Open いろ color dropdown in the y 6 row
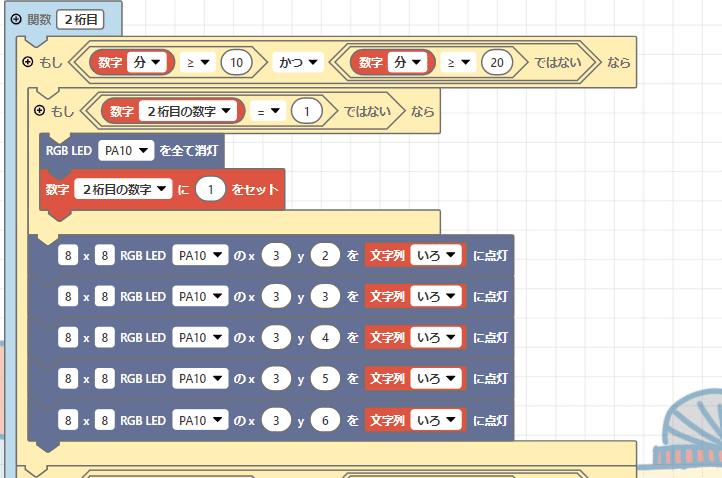 [x=436, y=420]
